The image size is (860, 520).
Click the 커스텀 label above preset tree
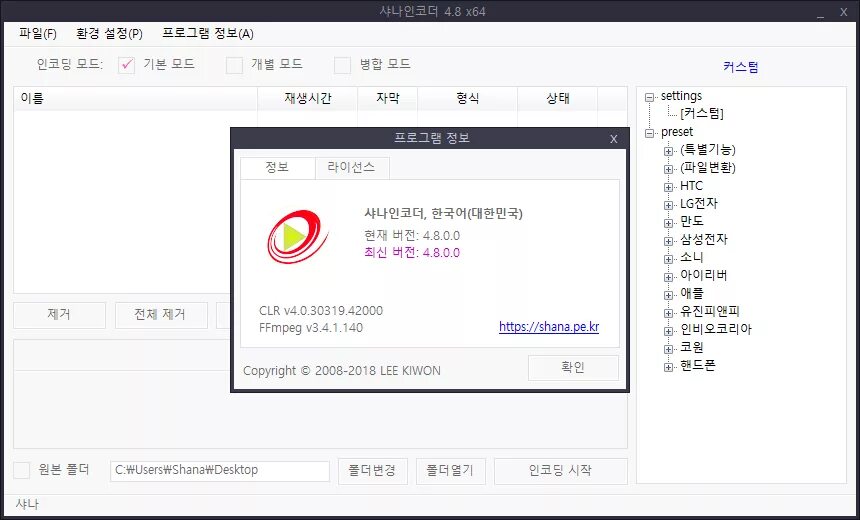point(740,67)
